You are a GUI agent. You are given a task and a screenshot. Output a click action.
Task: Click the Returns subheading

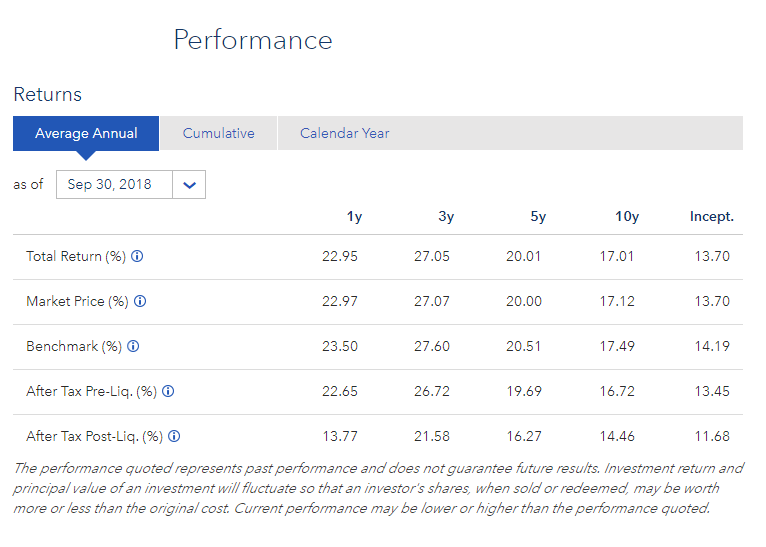[47, 95]
